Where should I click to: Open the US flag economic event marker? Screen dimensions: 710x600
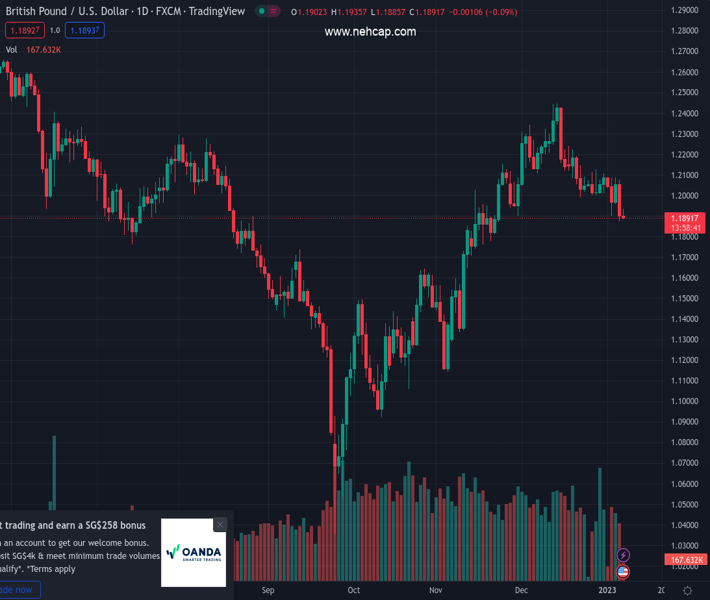pyautogui.click(x=623, y=572)
